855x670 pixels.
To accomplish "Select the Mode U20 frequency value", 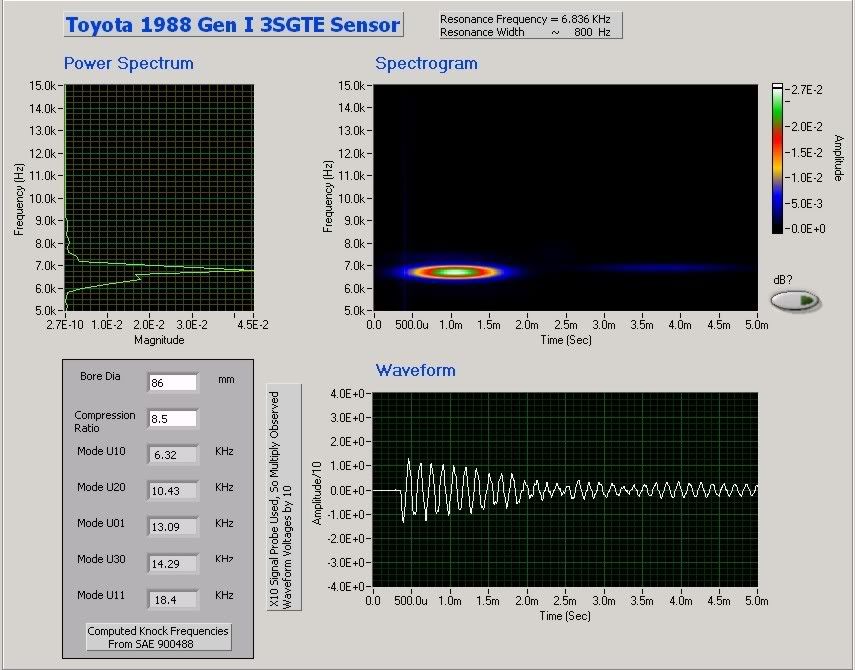I will click(172, 490).
